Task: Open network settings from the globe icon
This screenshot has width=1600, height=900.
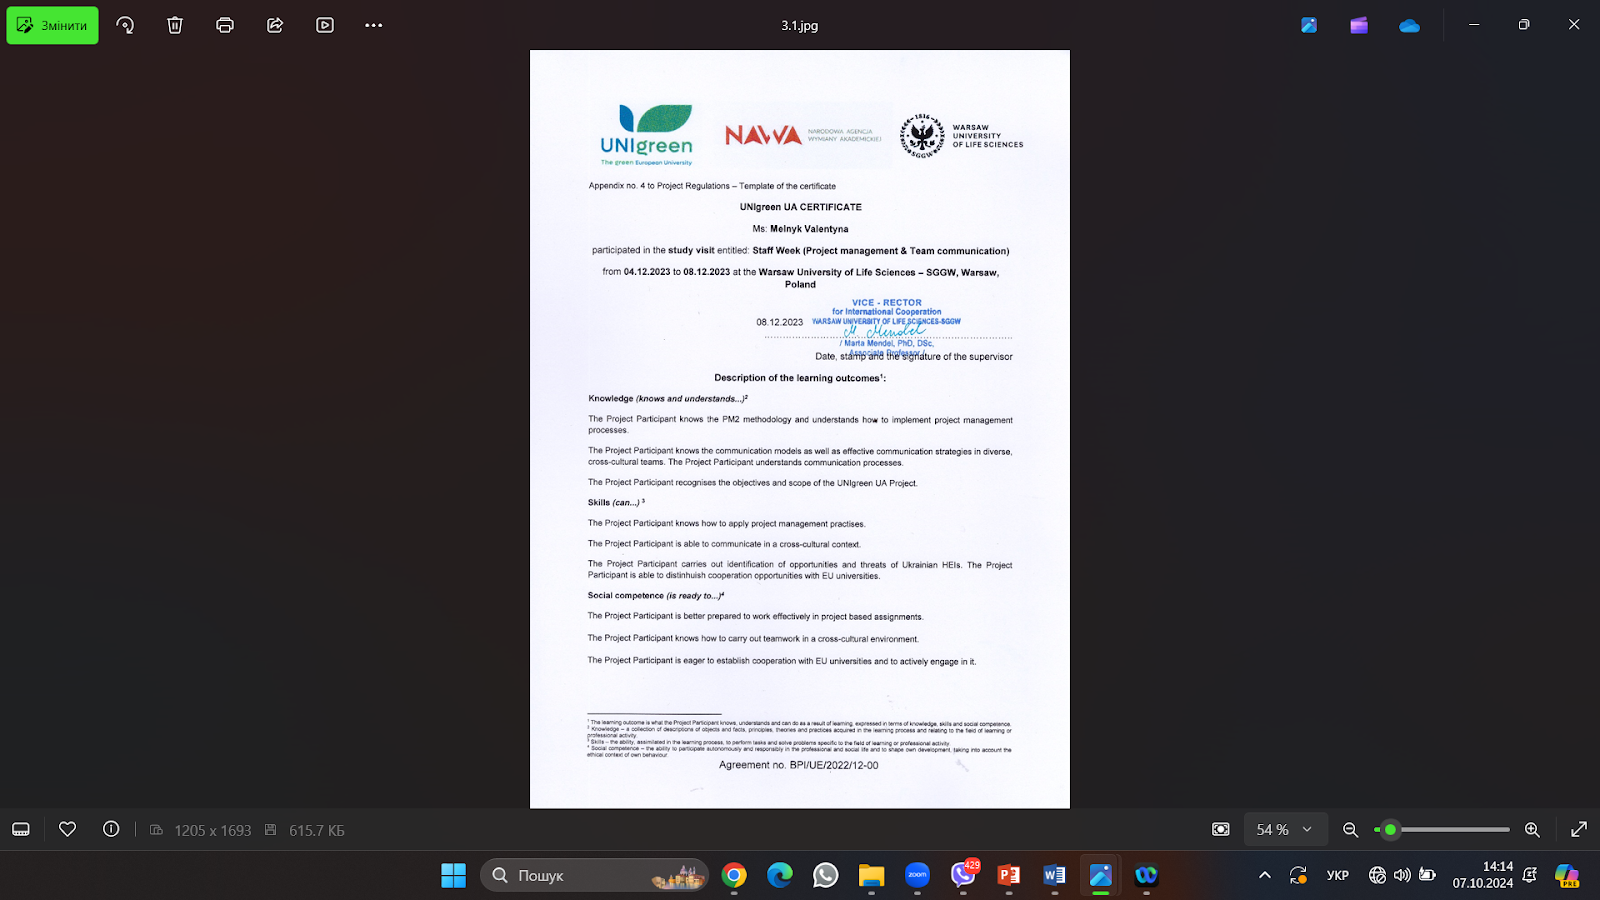Action: (x=1377, y=875)
